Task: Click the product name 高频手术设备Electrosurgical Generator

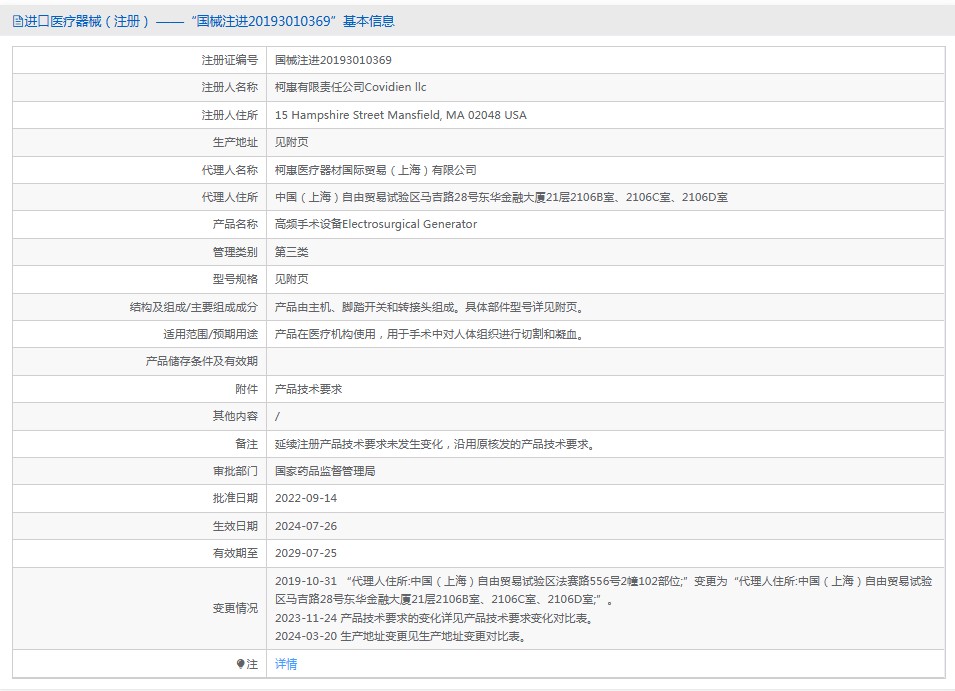Action: tap(376, 225)
